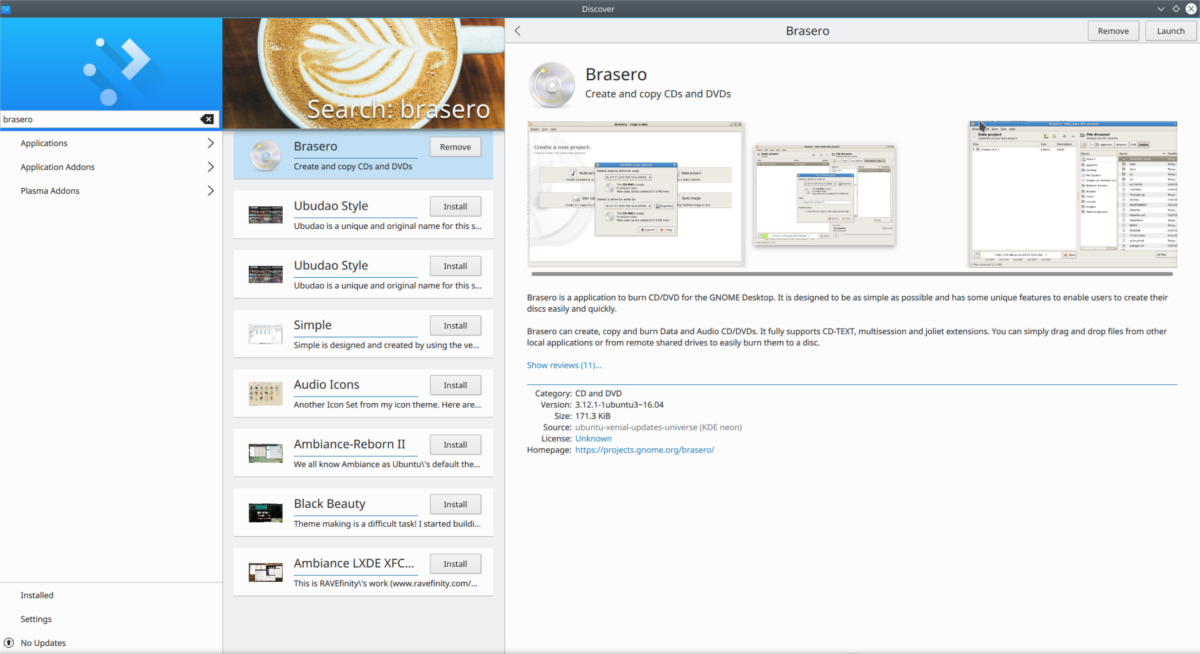Click the No Updates status icon
Image resolution: width=1200 pixels, height=654 pixels.
(9, 643)
